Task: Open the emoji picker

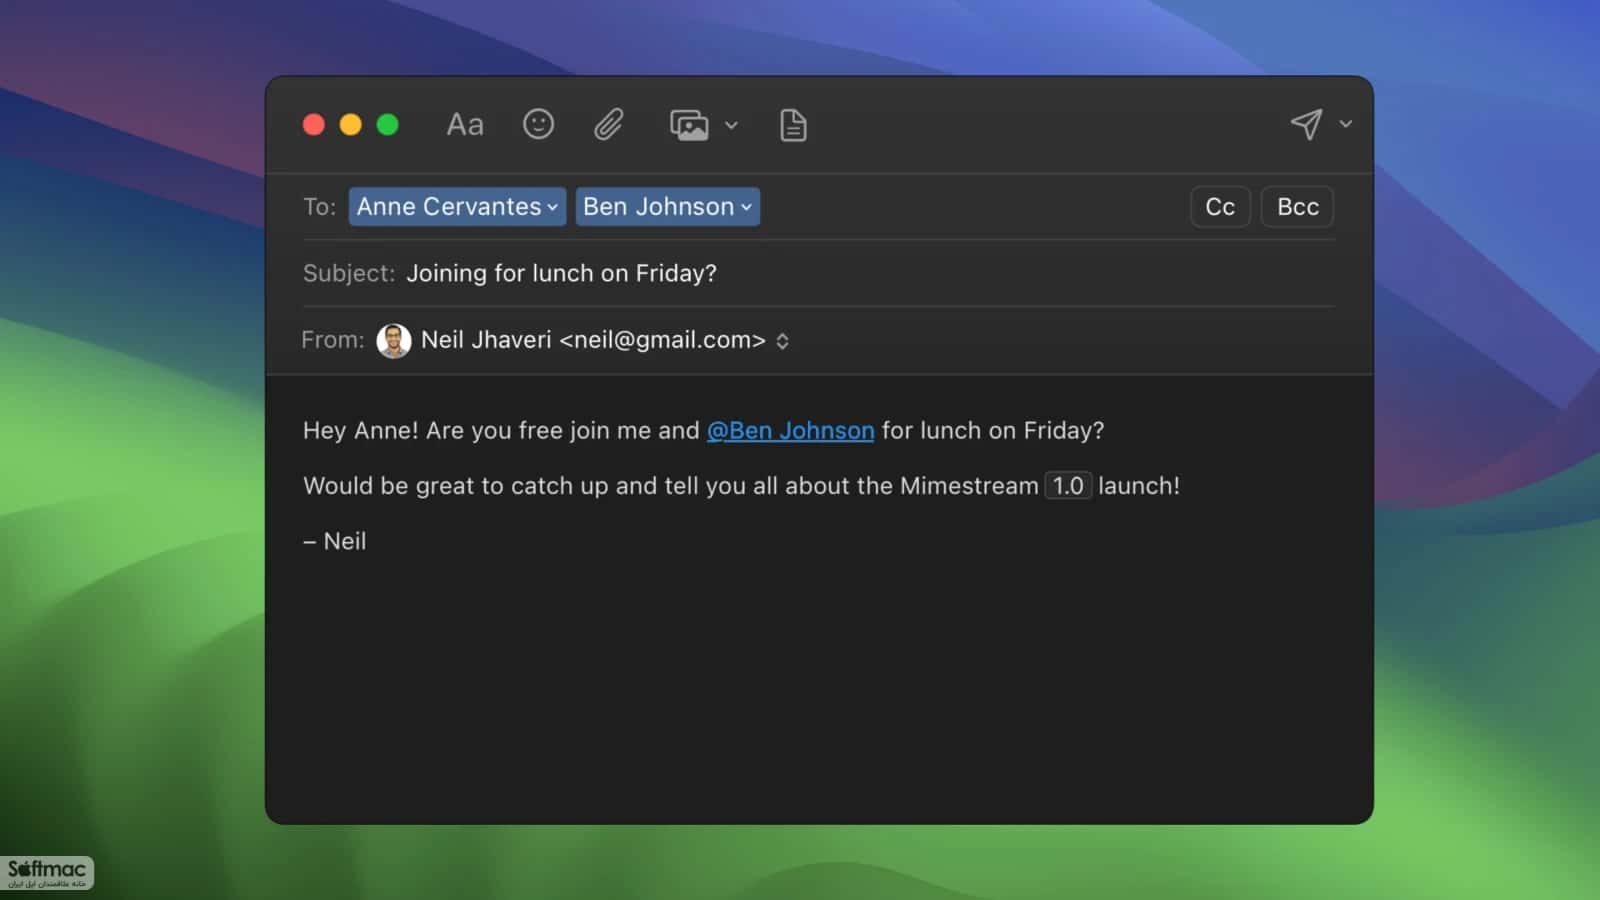Action: pos(538,124)
